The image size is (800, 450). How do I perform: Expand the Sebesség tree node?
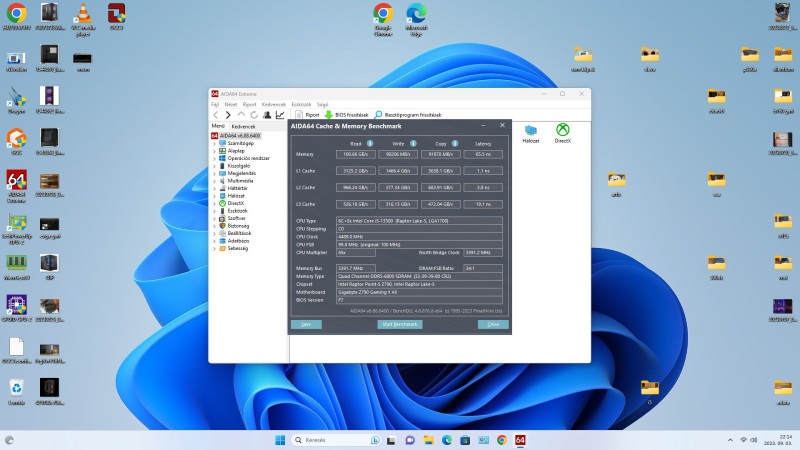[x=214, y=248]
